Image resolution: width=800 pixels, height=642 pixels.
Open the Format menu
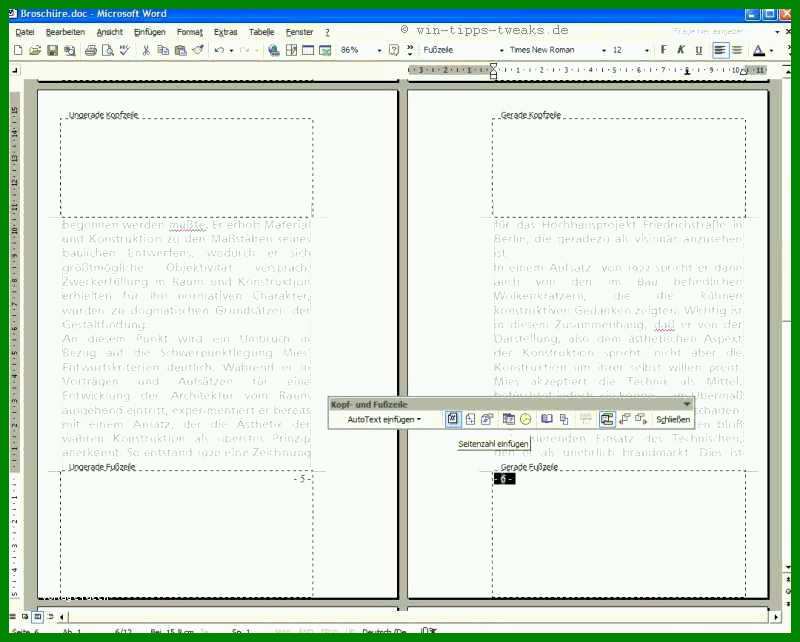pyautogui.click(x=190, y=32)
